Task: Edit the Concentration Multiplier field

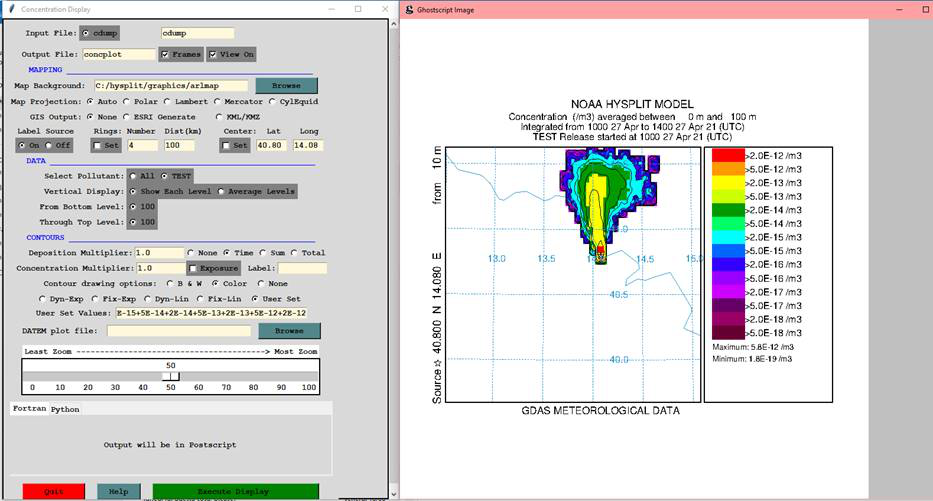Action: [x=161, y=268]
